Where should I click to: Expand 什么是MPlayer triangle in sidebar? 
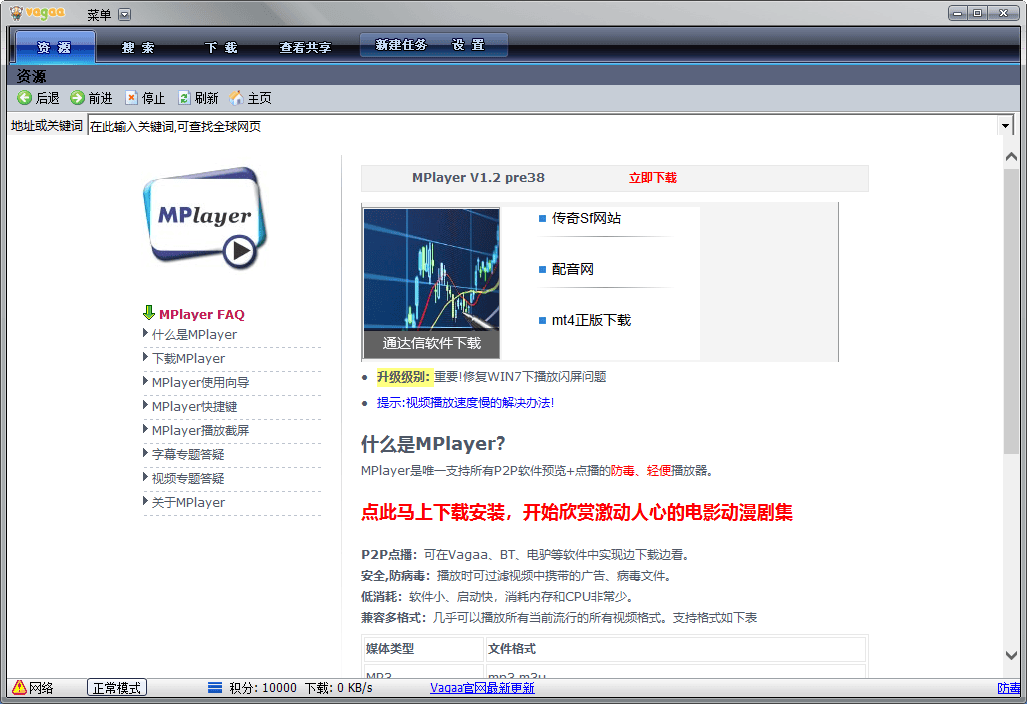(145, 333)
